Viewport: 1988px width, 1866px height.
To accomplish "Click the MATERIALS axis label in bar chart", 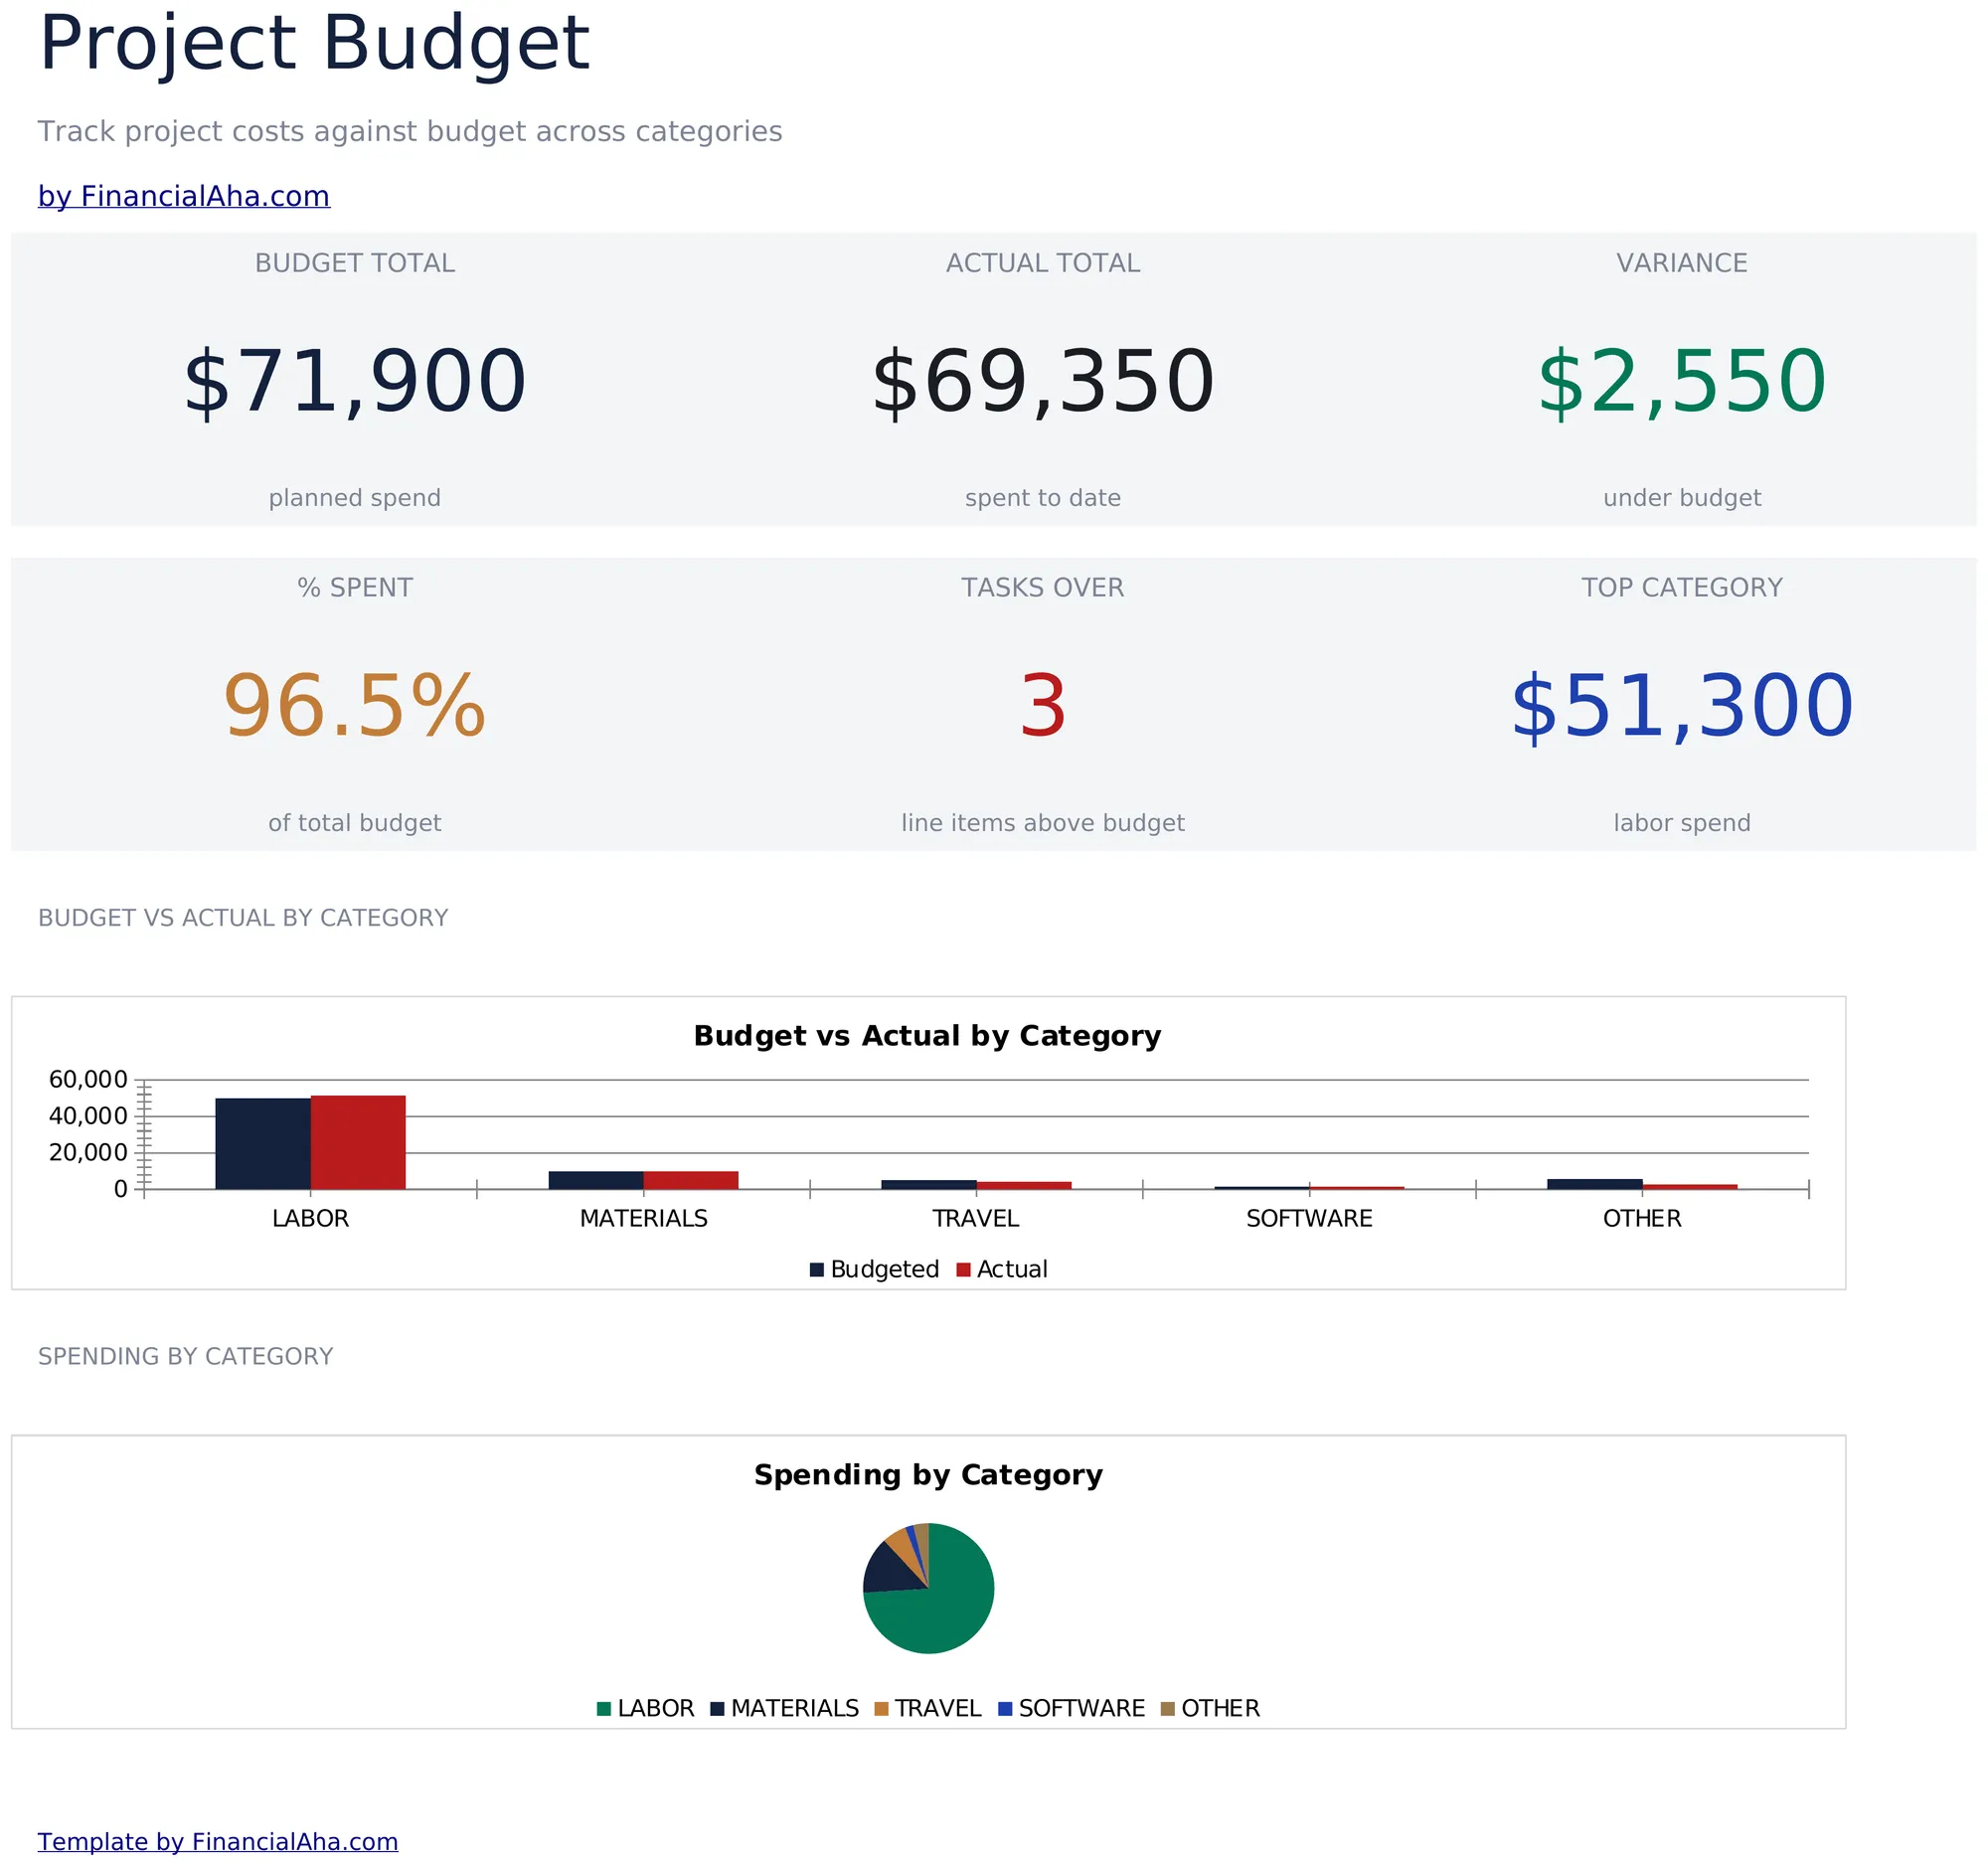I will [644, 1219].
